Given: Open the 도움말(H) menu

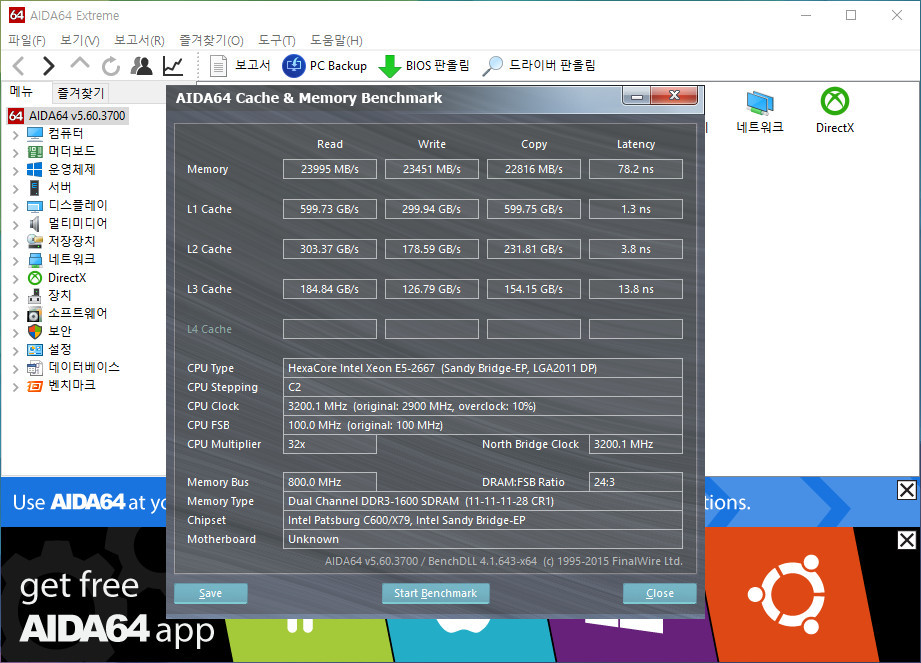Looking at the screenshot, I should pyautogui.click(x=337, y=41).
